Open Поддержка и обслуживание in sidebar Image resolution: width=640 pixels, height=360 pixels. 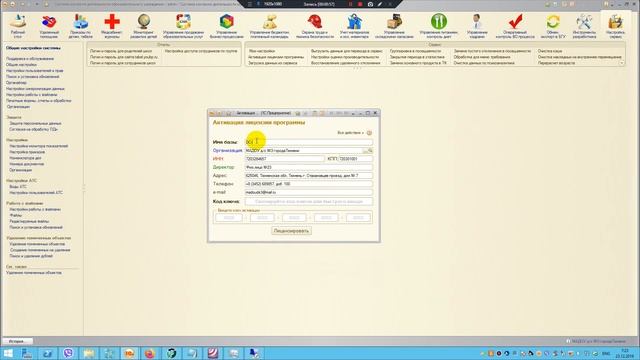[x=30, y=59]
